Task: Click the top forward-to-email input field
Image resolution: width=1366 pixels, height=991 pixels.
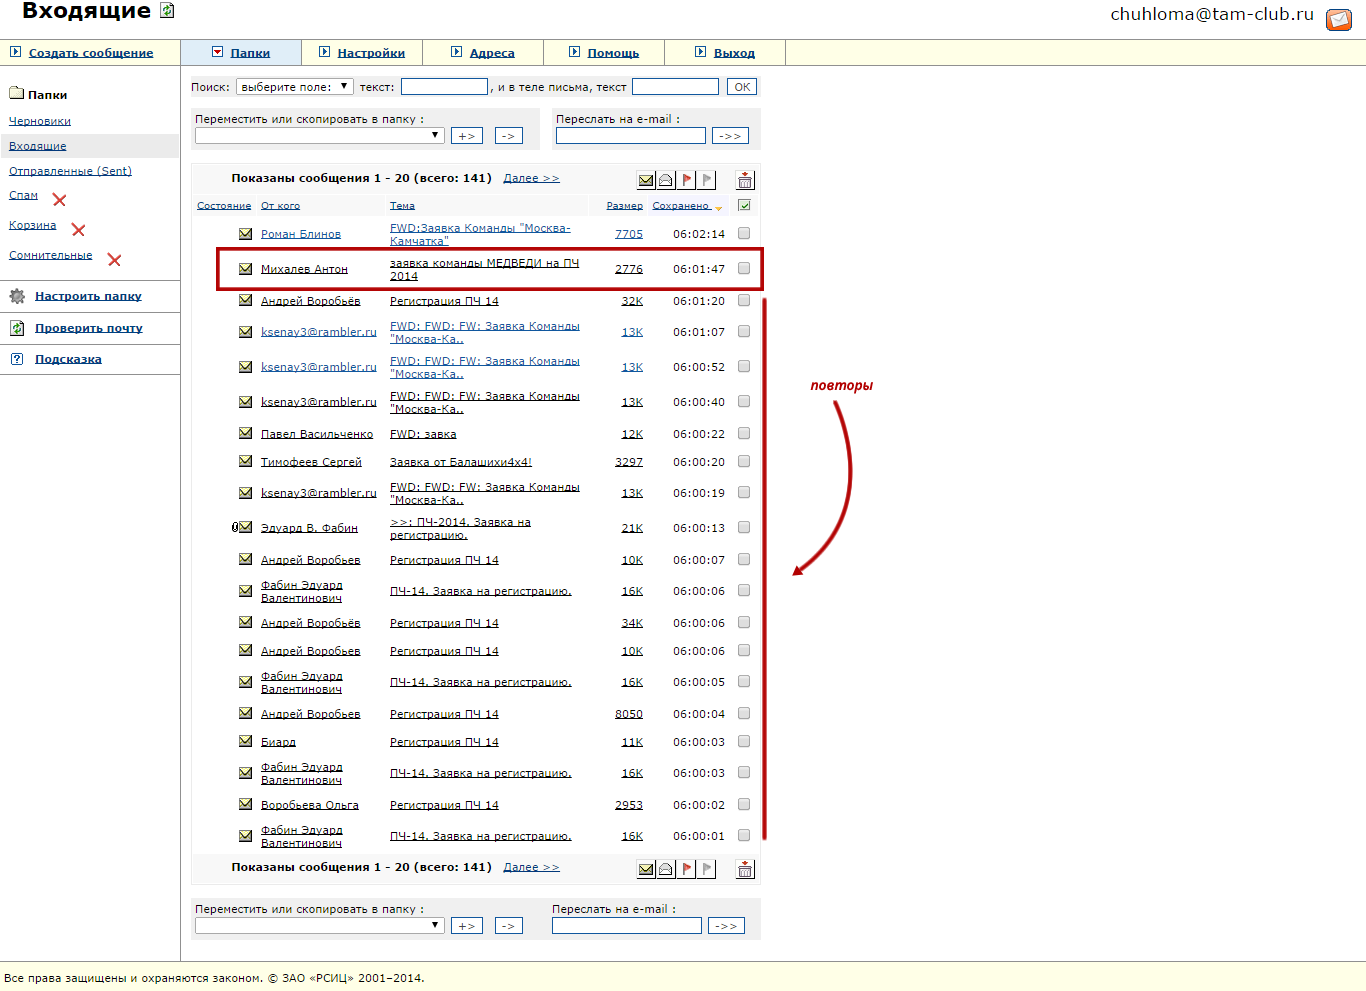Action: click(630, 135)
